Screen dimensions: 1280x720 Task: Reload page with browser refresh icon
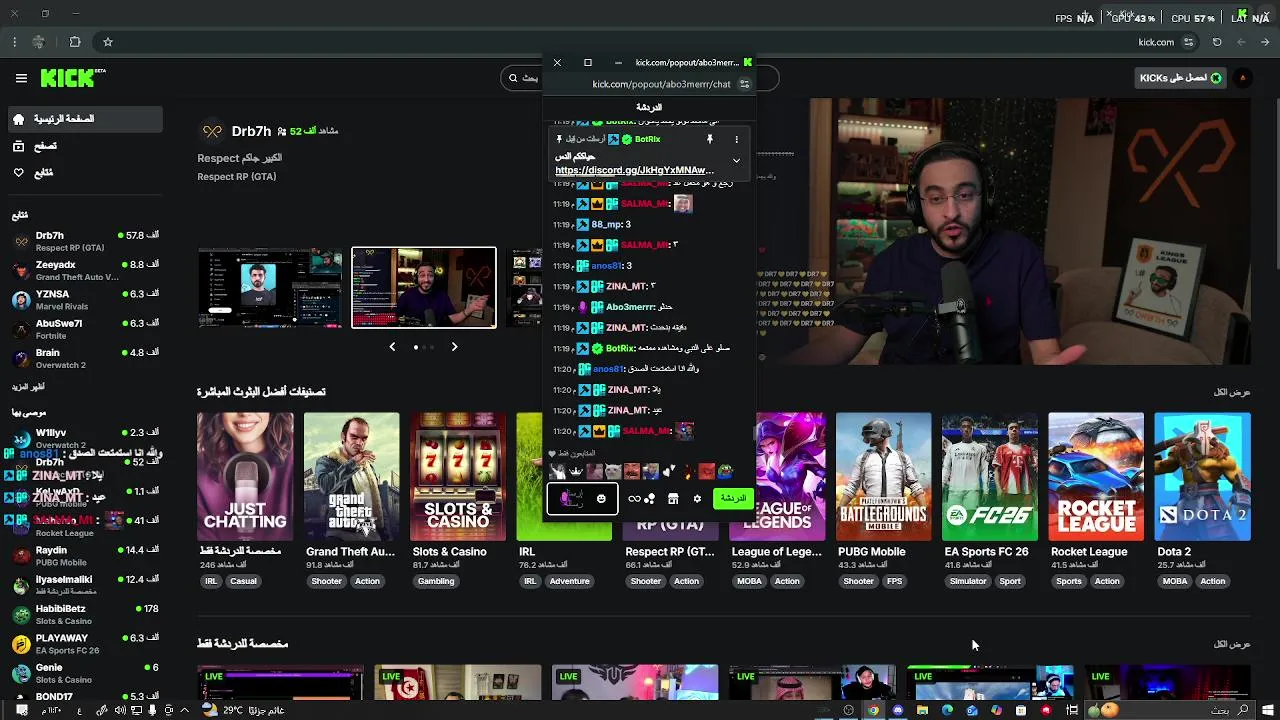[x=1217, y=42]
